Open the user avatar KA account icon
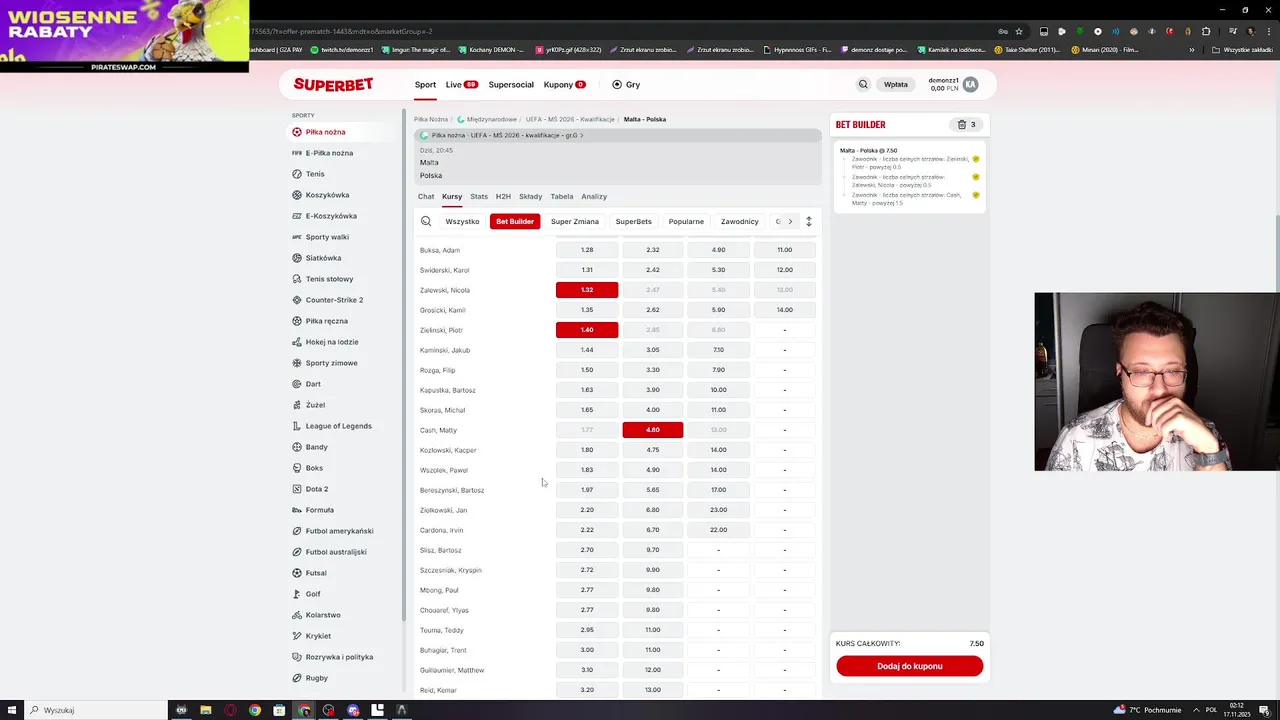Screen dimensions: 1280x720 [x=970, y=85]
